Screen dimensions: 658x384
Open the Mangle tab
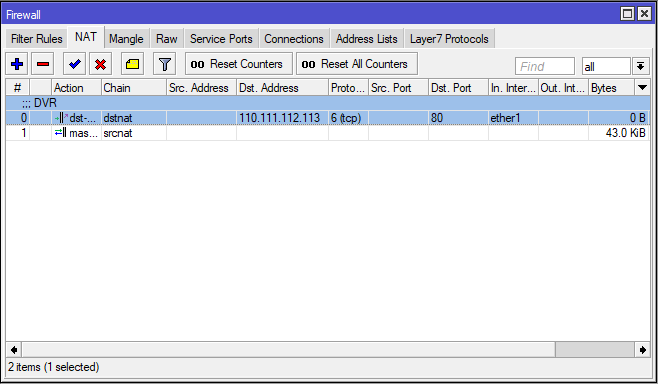point(126,39)
